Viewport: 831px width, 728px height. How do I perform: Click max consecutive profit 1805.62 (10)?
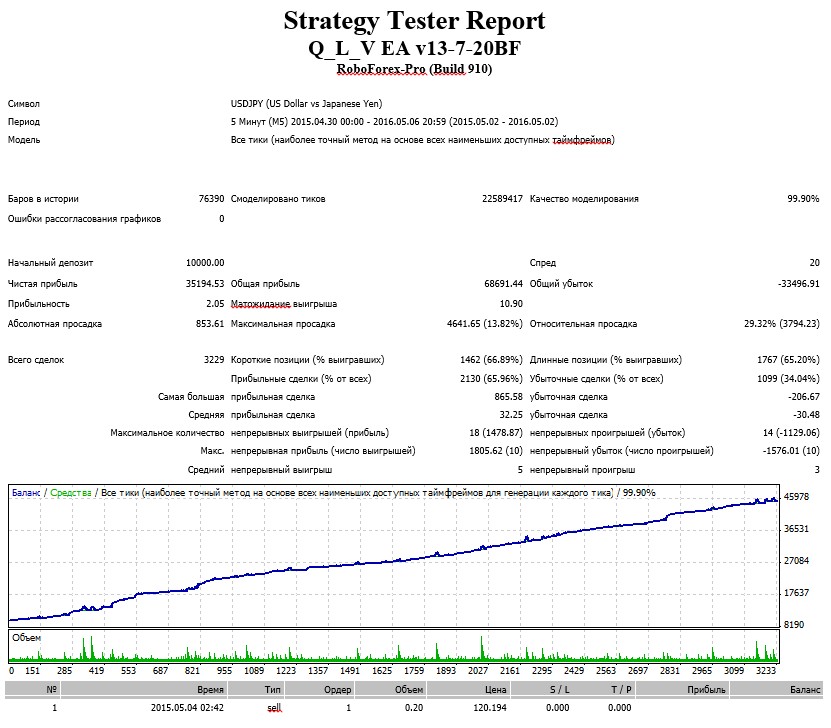(x=496, y=451)
